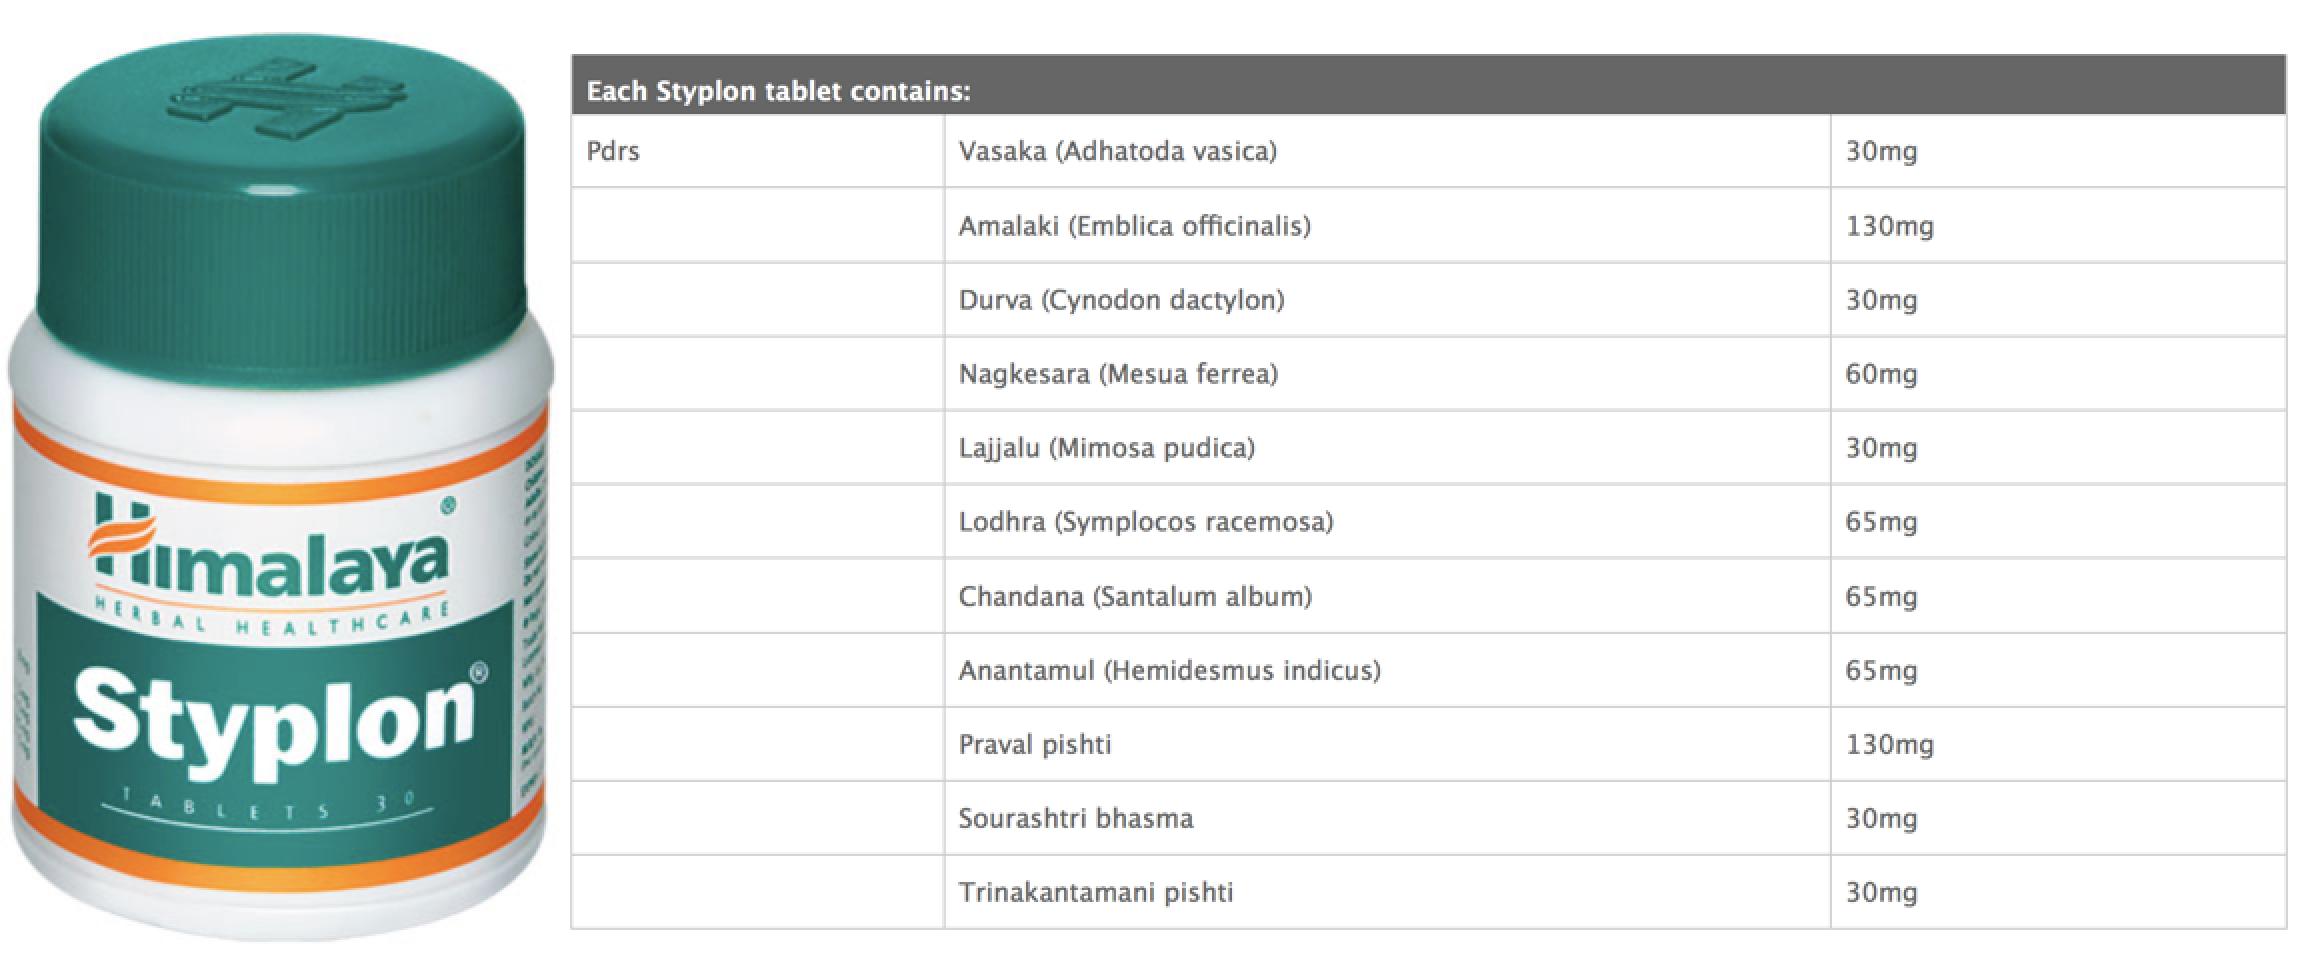This screenshot has width=2308, height=970.
Task: Click Lodhra (Symplocos racemosa) entry
Action: 1146,522
